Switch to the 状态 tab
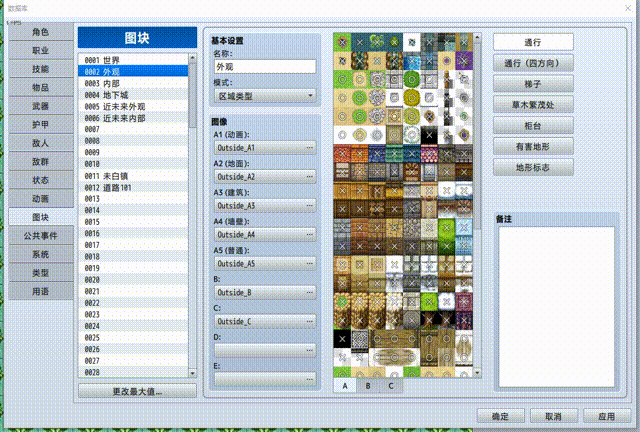Viewport: 640px width, 432px height. coord(40,180)
